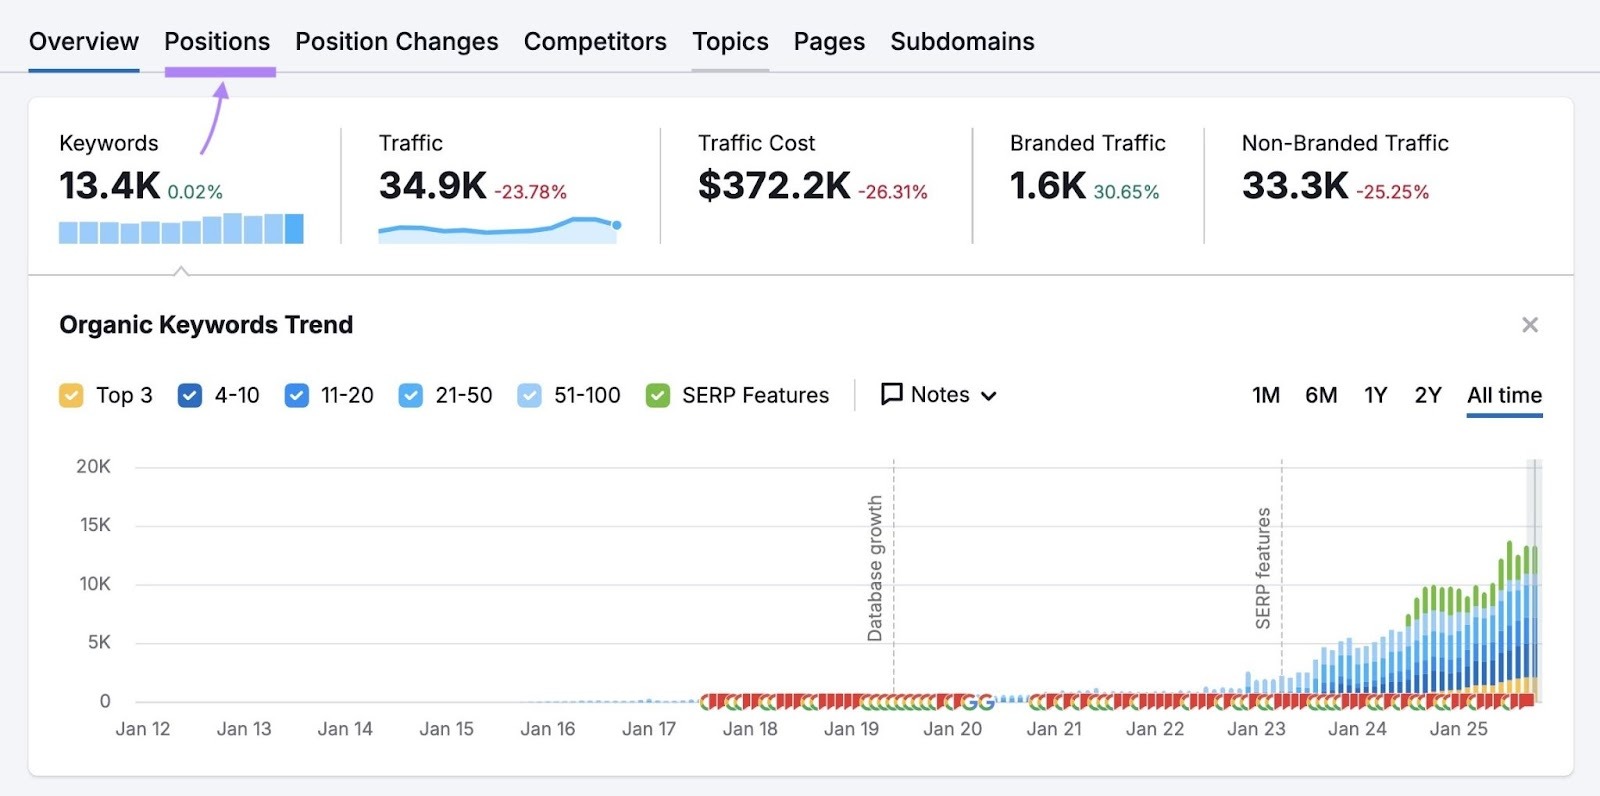Screen dimensions: 1600x796
Task: Click the Database growth note marker
Action: [875, 568]
